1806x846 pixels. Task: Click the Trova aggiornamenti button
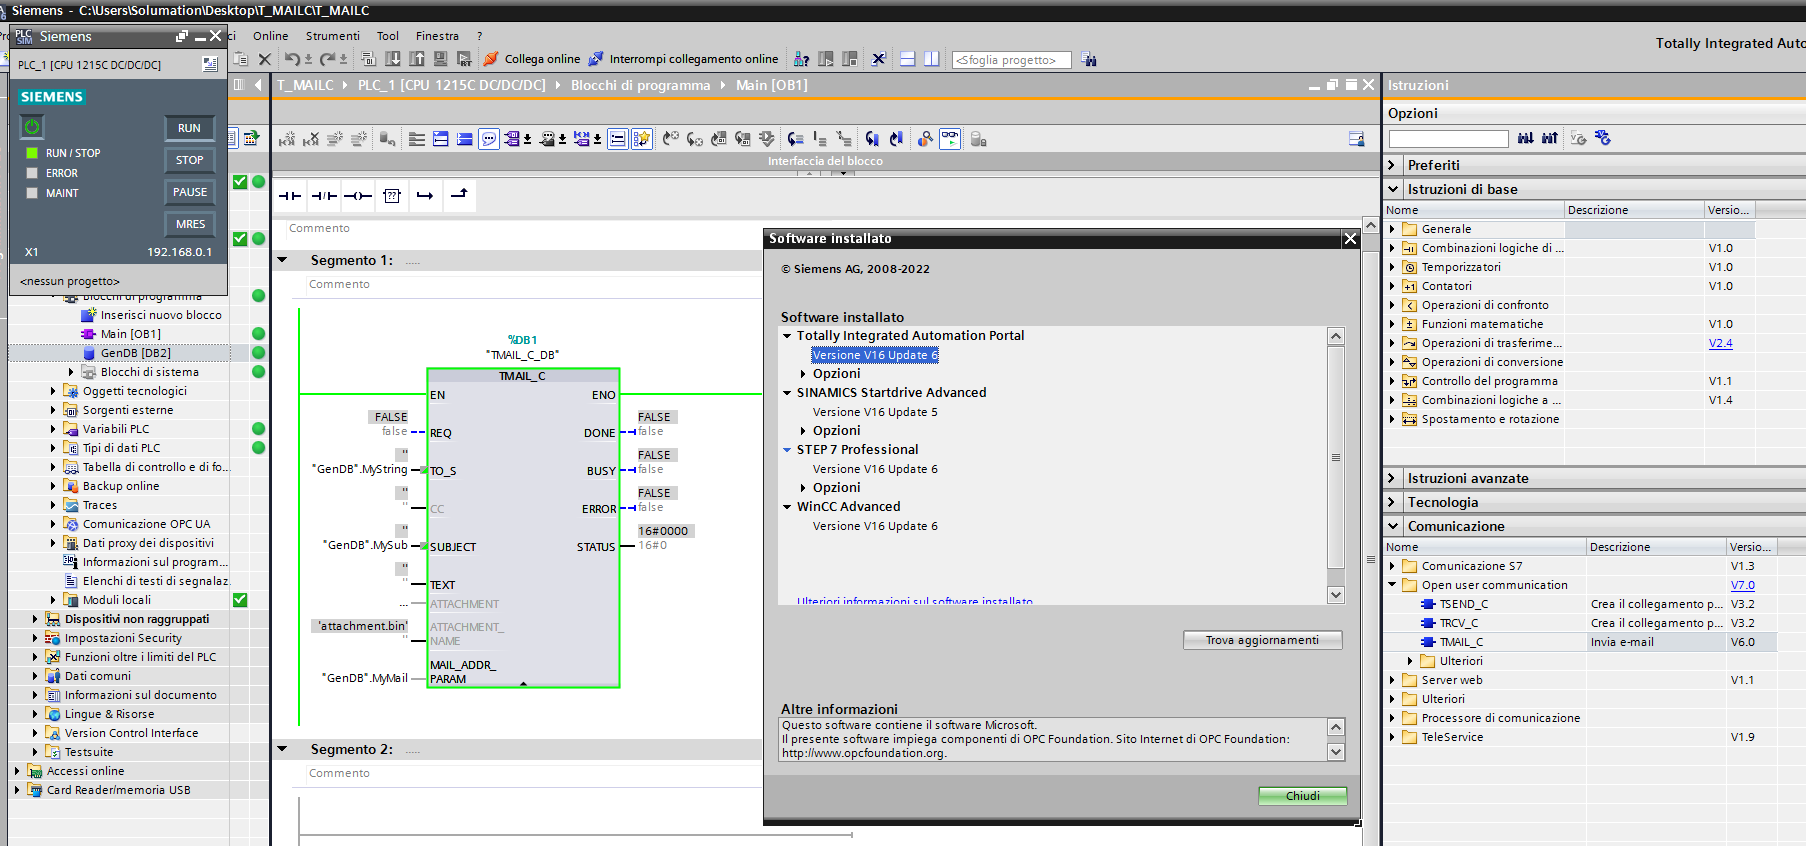pos(1261,640)
